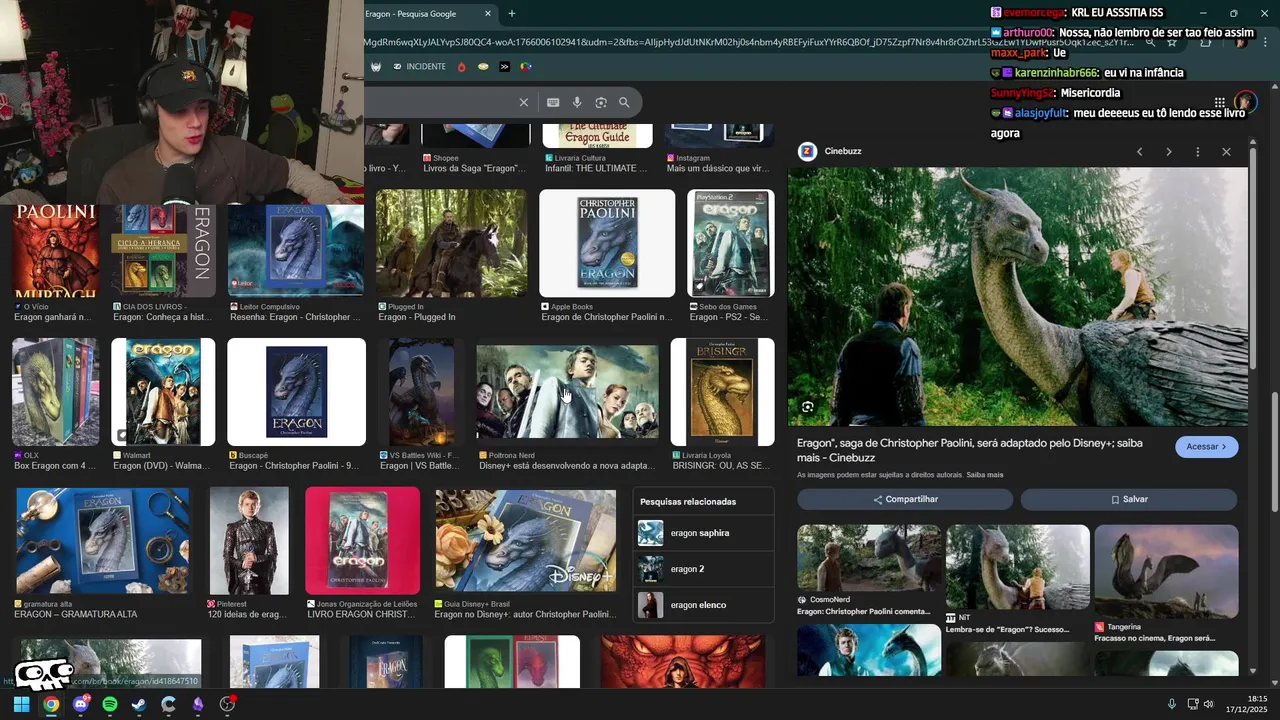This screenshot has width=1280, height=720.
Task: Go to next image in preview panel
Action: click(x=1168, y=151)
